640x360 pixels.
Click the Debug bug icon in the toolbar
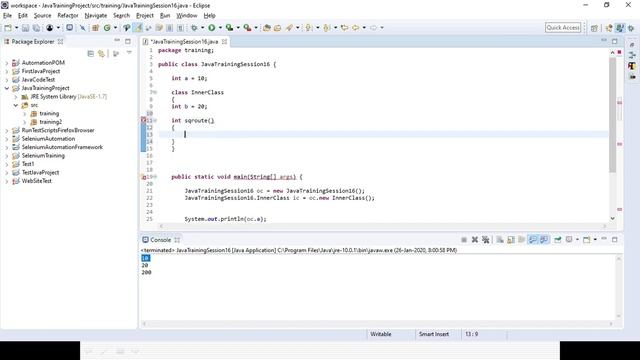(194, 28)
